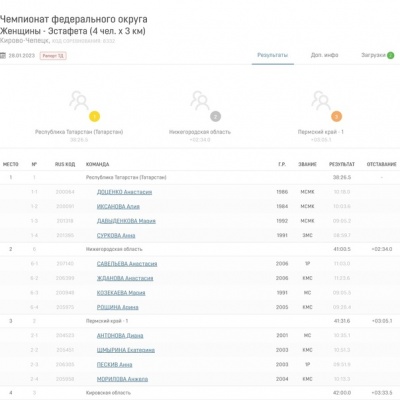400x400 pixels.
Task: Click the silver second place medal badge
Action: 215,116
